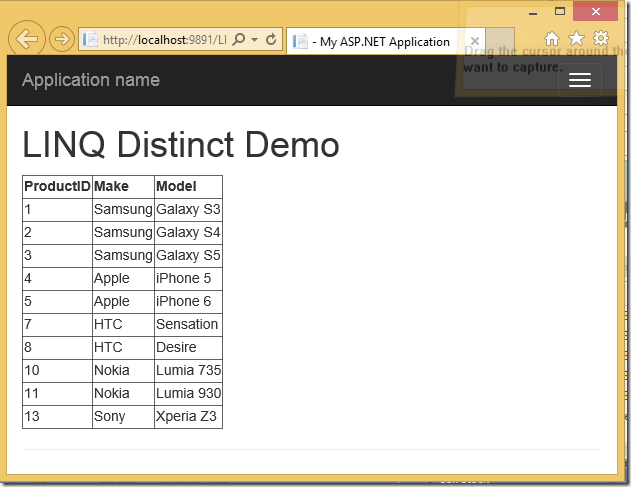This screenshot has width=631, height=487.
Task: Click the page icon in the address bar
Action: tap(90, 39)
